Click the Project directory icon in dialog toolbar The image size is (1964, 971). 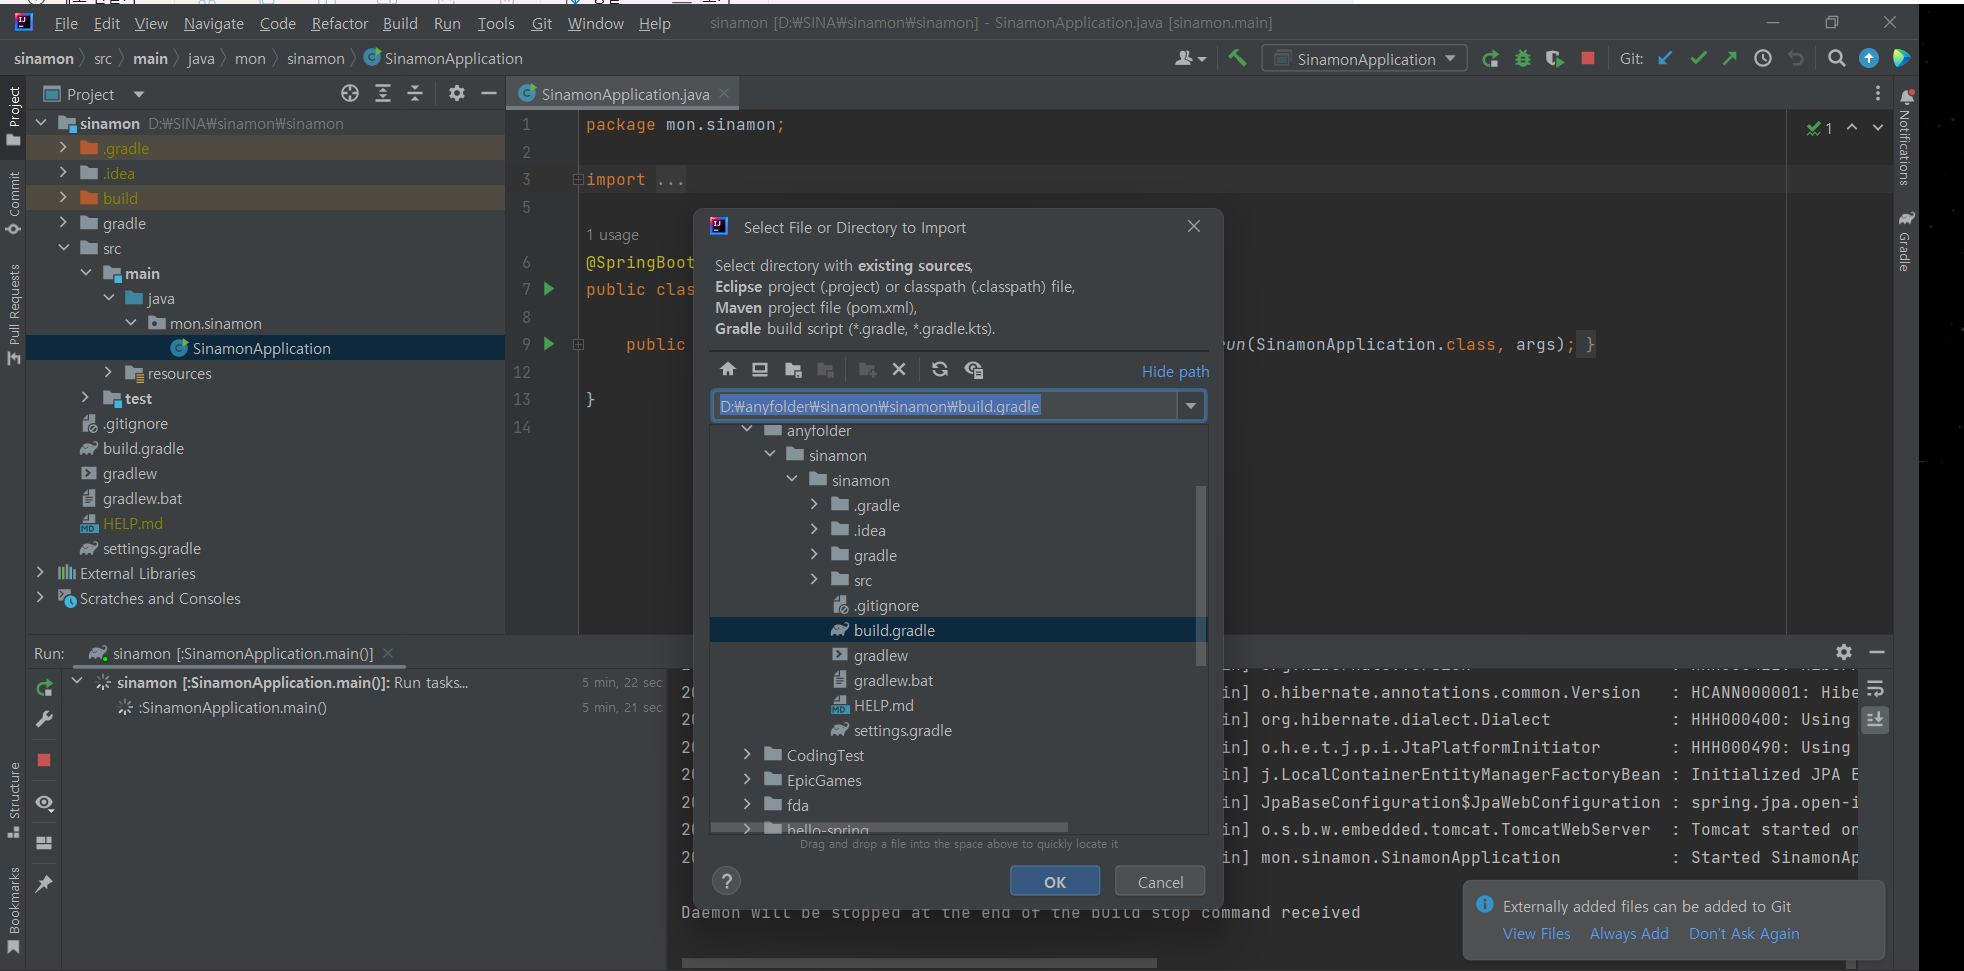[793, 369]
